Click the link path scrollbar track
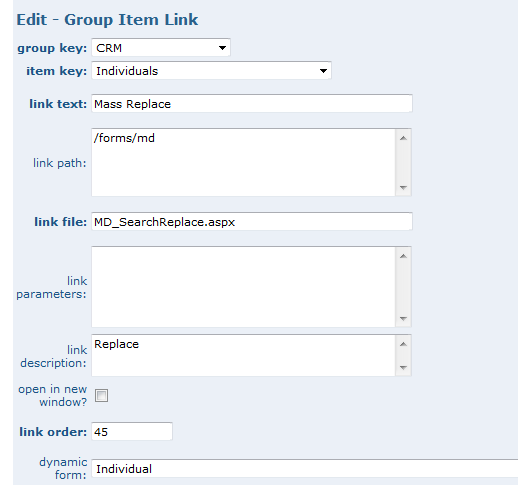Image resolution: width=518 pixels, height=485 pixels. pos(403,163)
